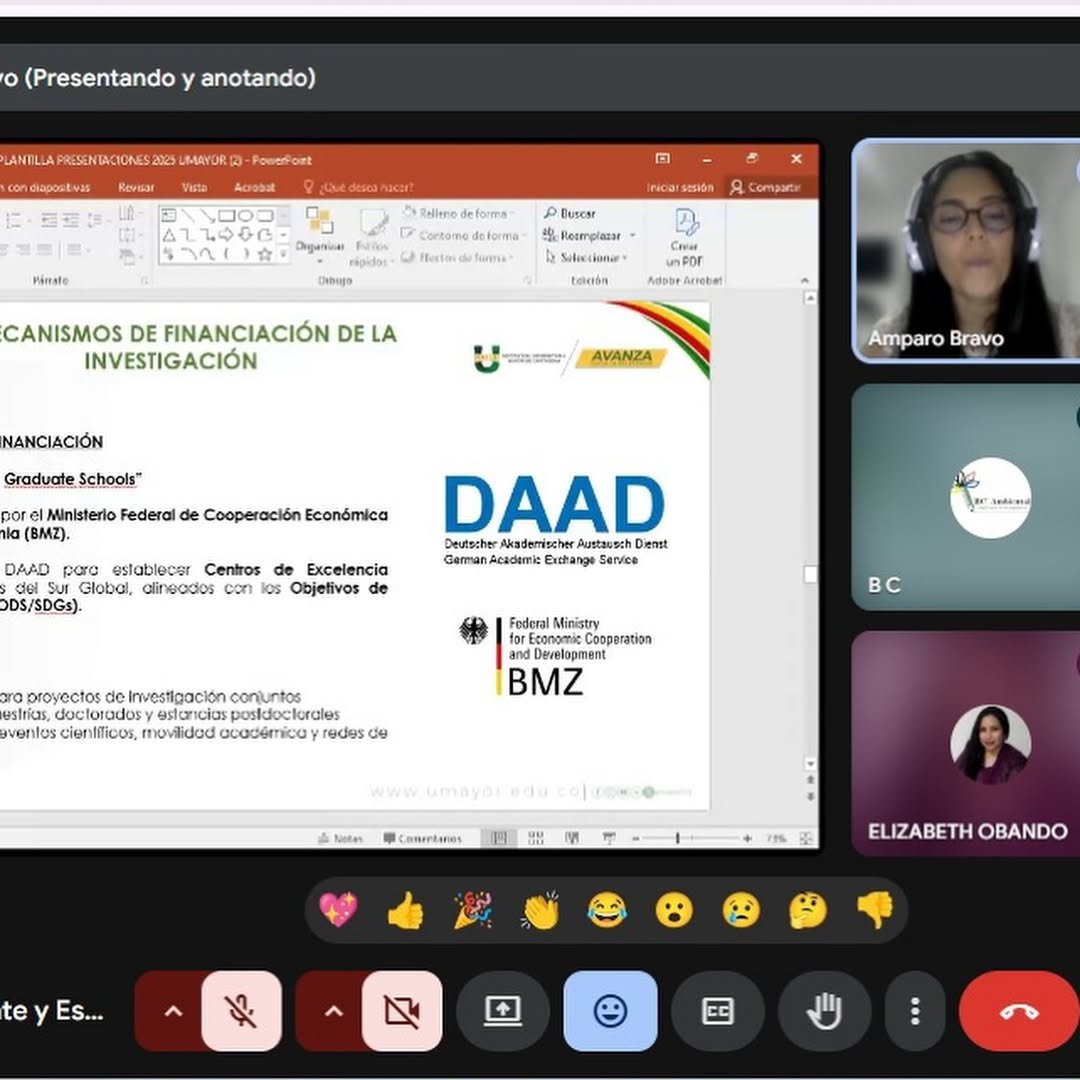This screenshot has height=1080, width=1080.
Task: Toggle the emoji reactions bar
Action: tap(610, 1011)
